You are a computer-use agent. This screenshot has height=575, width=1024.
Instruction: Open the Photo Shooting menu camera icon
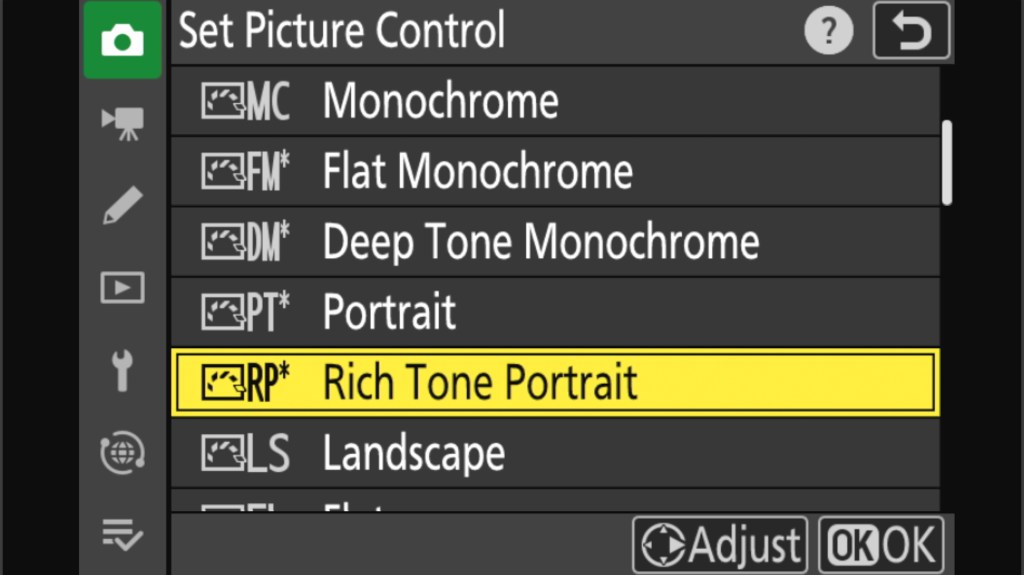122,40
